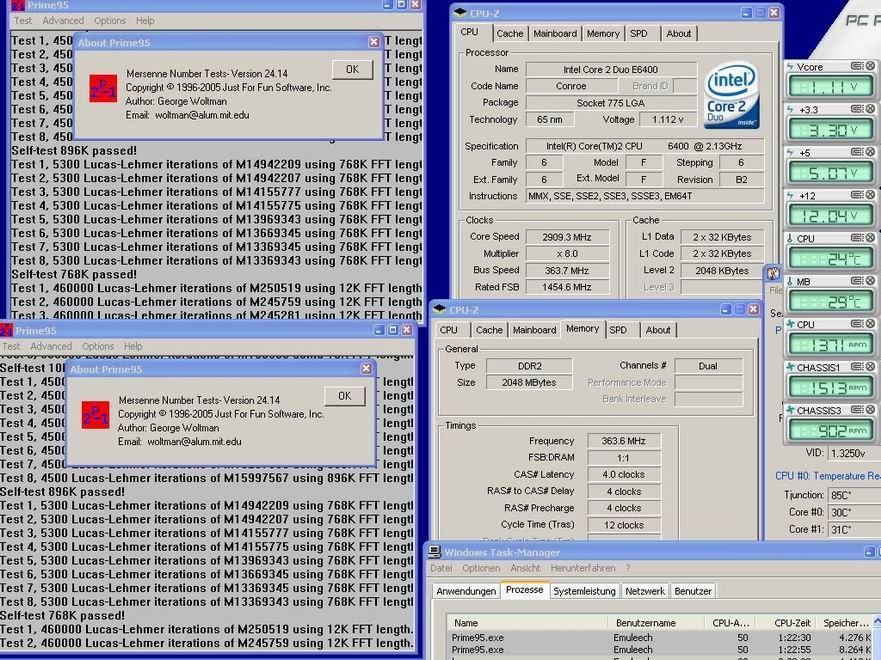The height and width of the screenshot is (660, 881).
Task: Open the +3.3 sensor settings icon
Action: pyautogui.click(x=857, y=109)
